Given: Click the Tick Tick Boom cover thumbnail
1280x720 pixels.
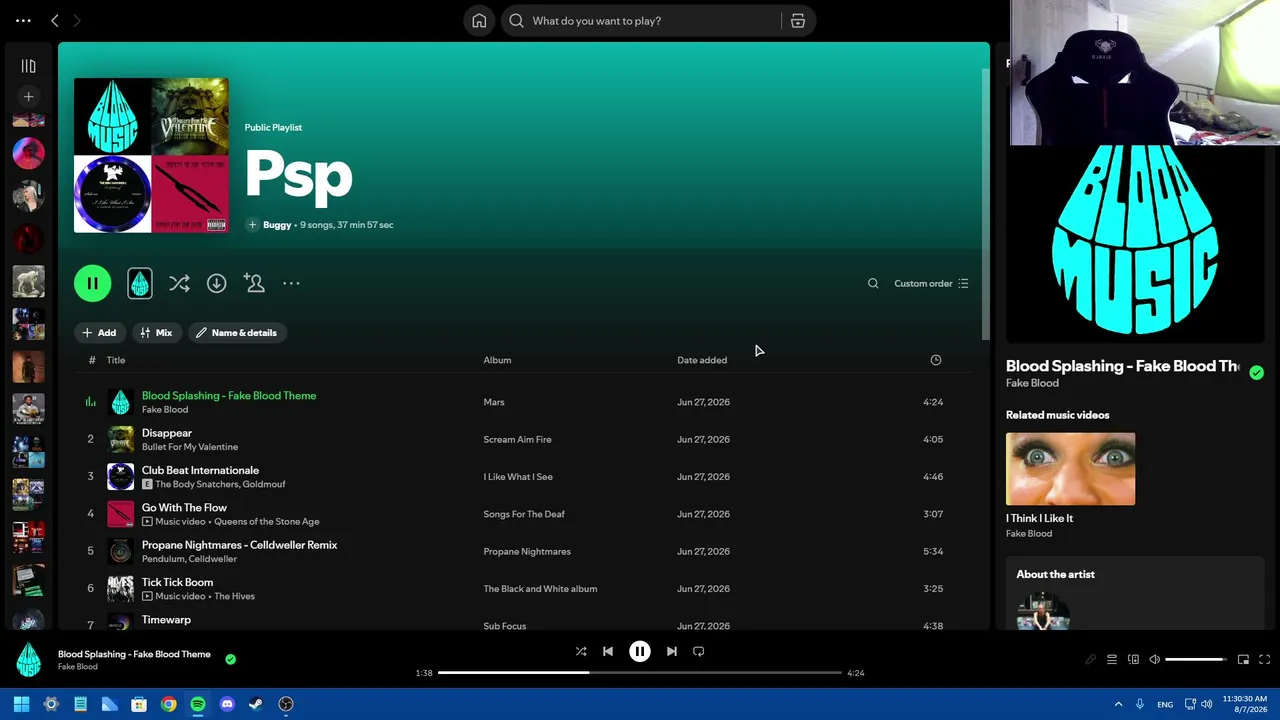Looking at the screenshot, I should pos(120,589).
